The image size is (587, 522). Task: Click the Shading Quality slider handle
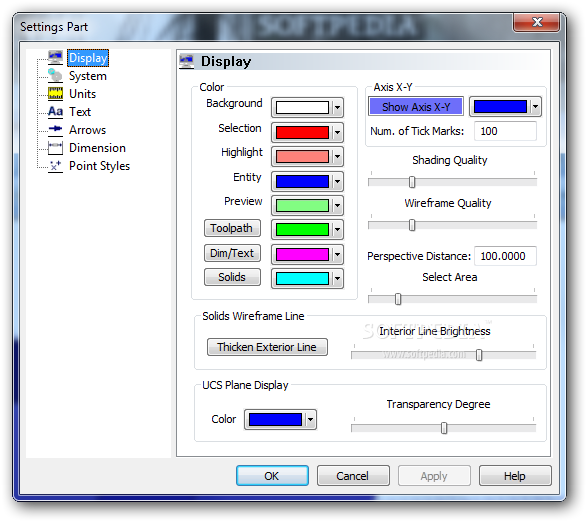[412, 182]
